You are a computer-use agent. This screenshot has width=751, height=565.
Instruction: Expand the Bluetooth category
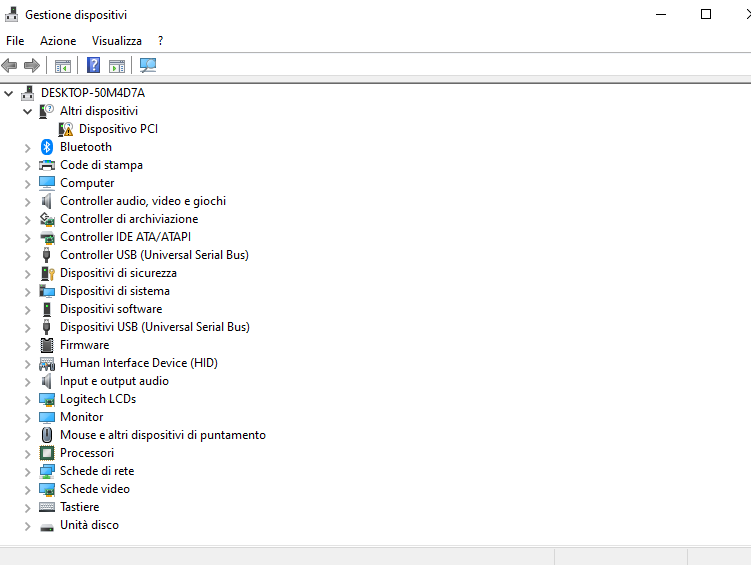[x=27, y=148]
